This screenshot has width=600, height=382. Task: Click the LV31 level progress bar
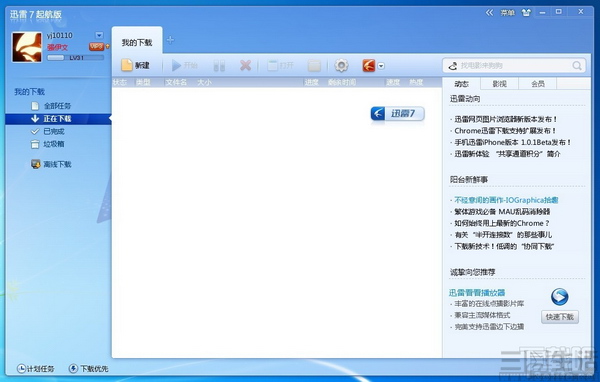click(x=75, y=58)
